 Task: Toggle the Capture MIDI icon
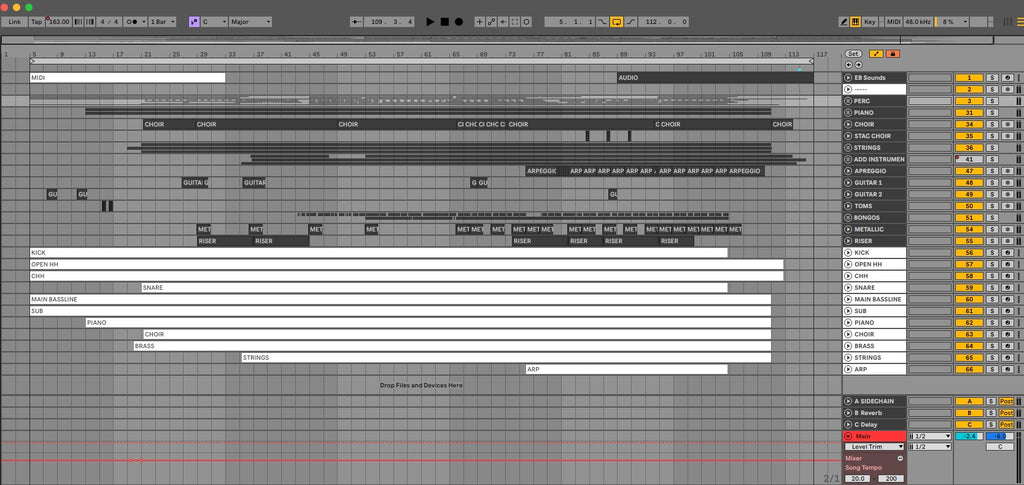(x=515, y=22)
